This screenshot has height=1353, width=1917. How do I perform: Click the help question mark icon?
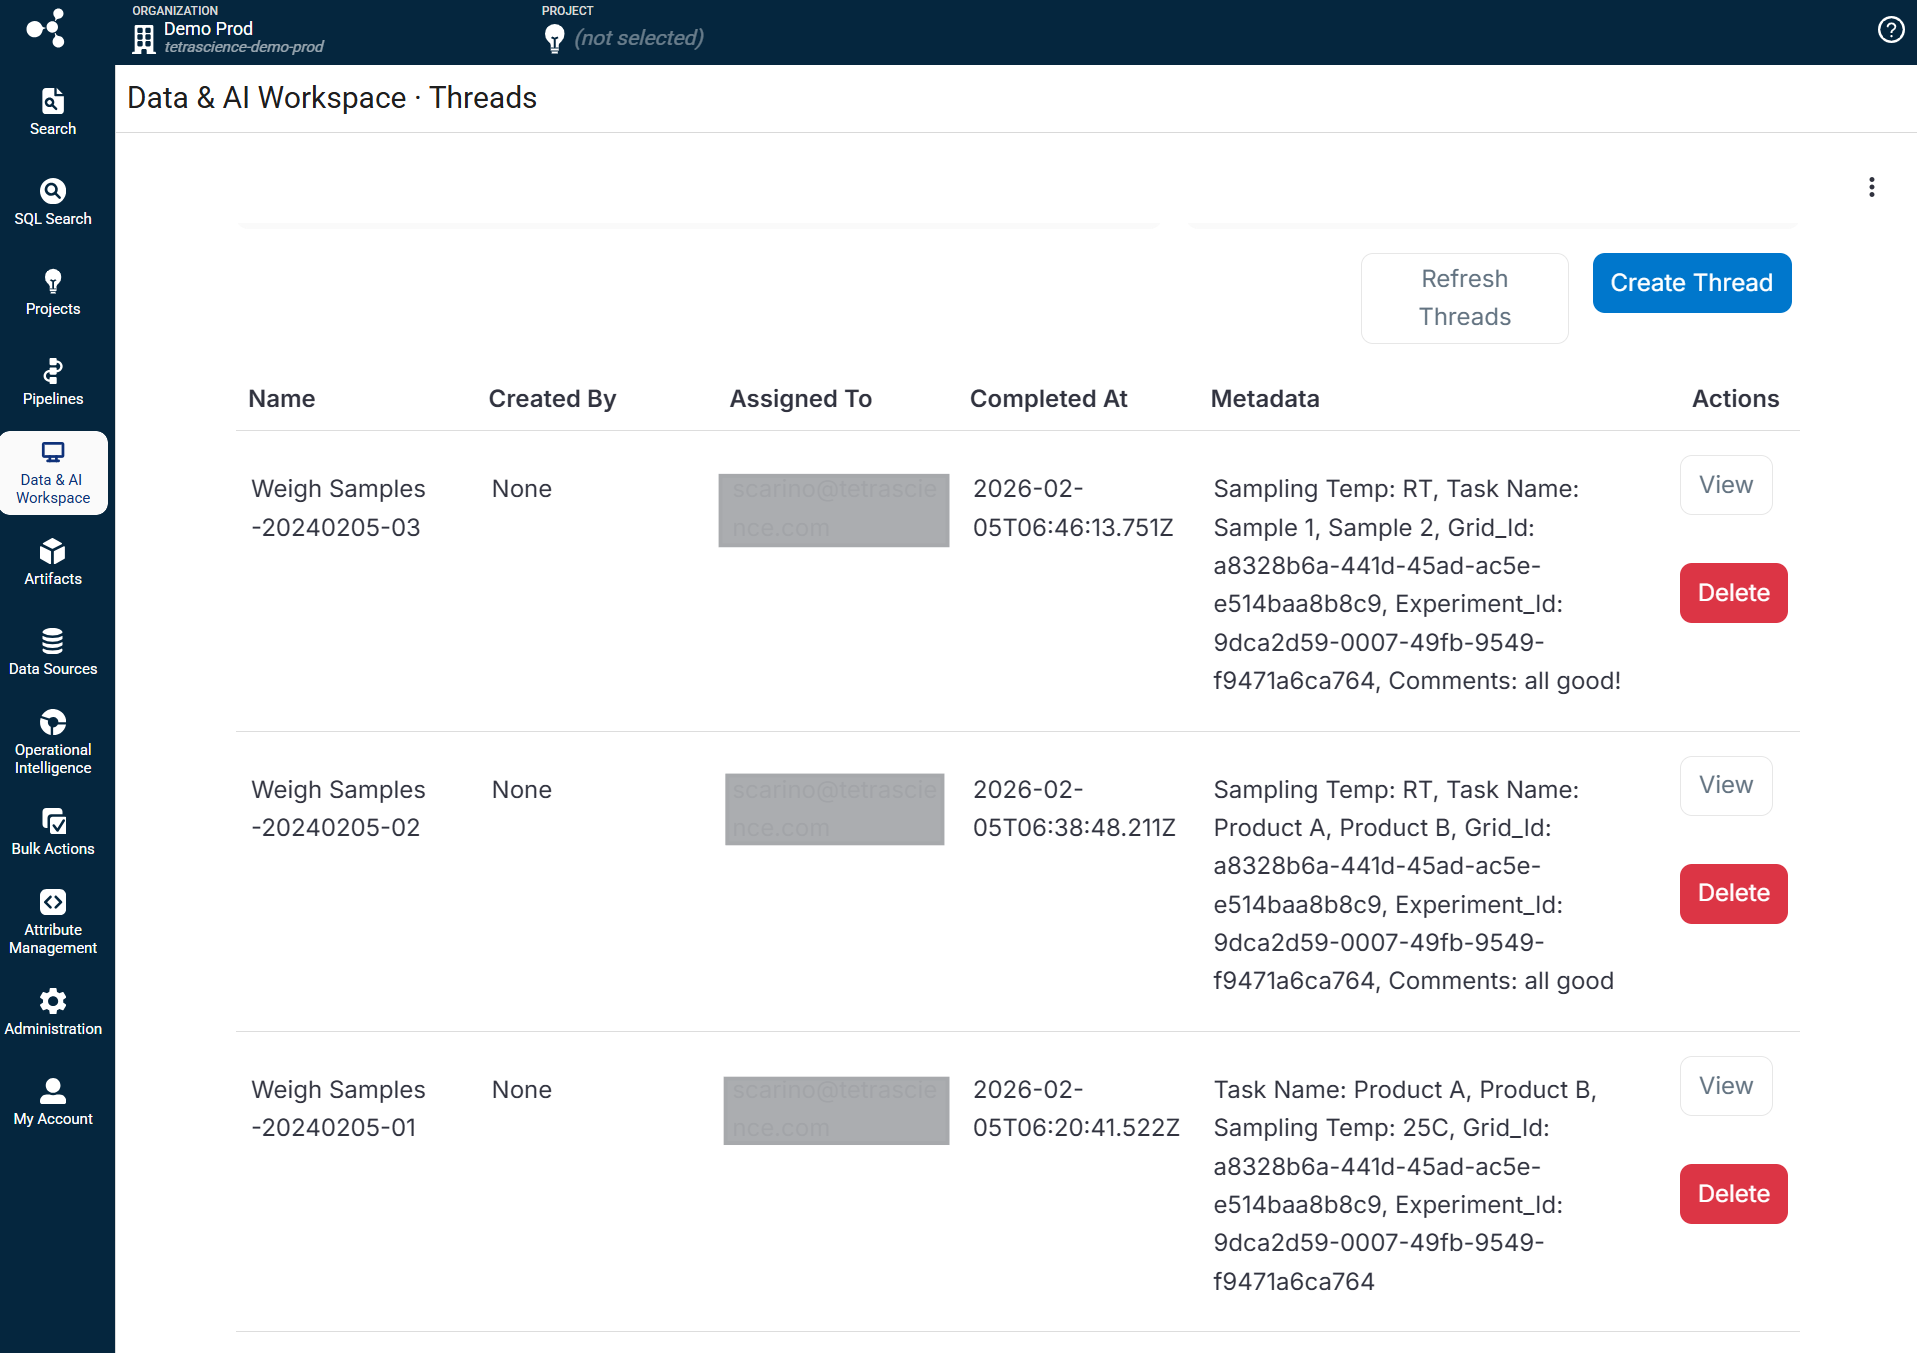(x=1890, y=30)
